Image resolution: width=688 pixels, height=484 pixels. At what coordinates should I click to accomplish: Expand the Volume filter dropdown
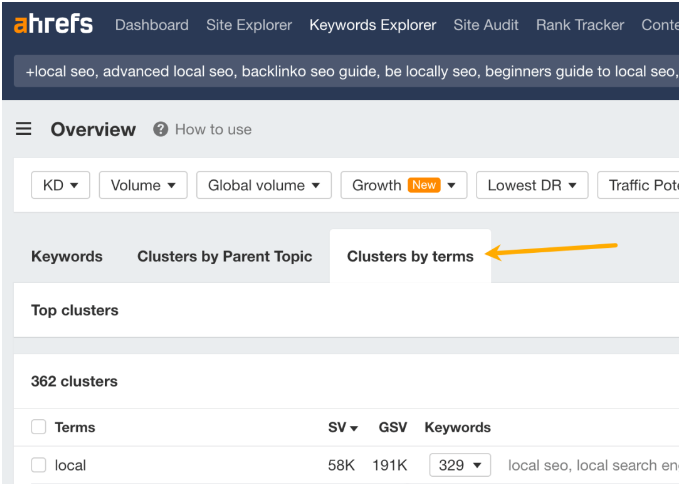click(143, 185)
